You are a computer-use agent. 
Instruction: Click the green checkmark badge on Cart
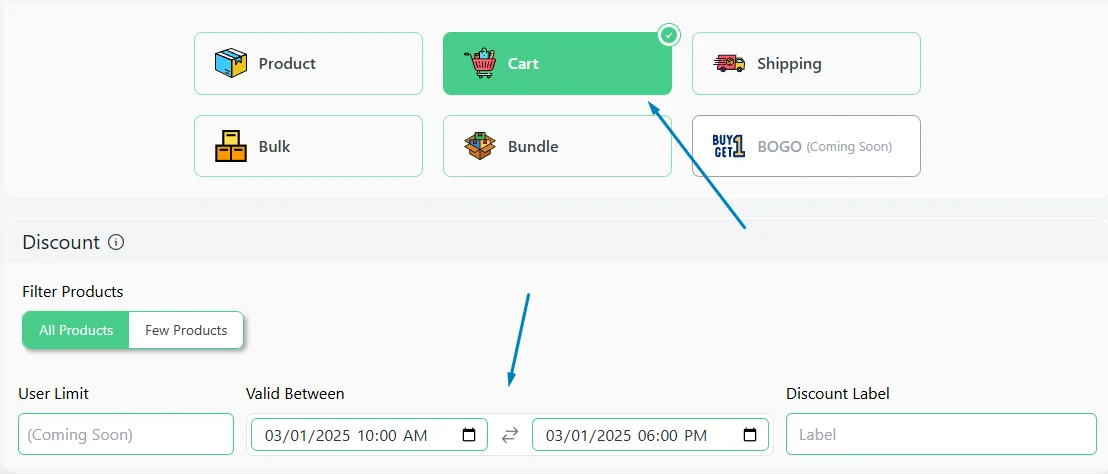tap(669, 35)
